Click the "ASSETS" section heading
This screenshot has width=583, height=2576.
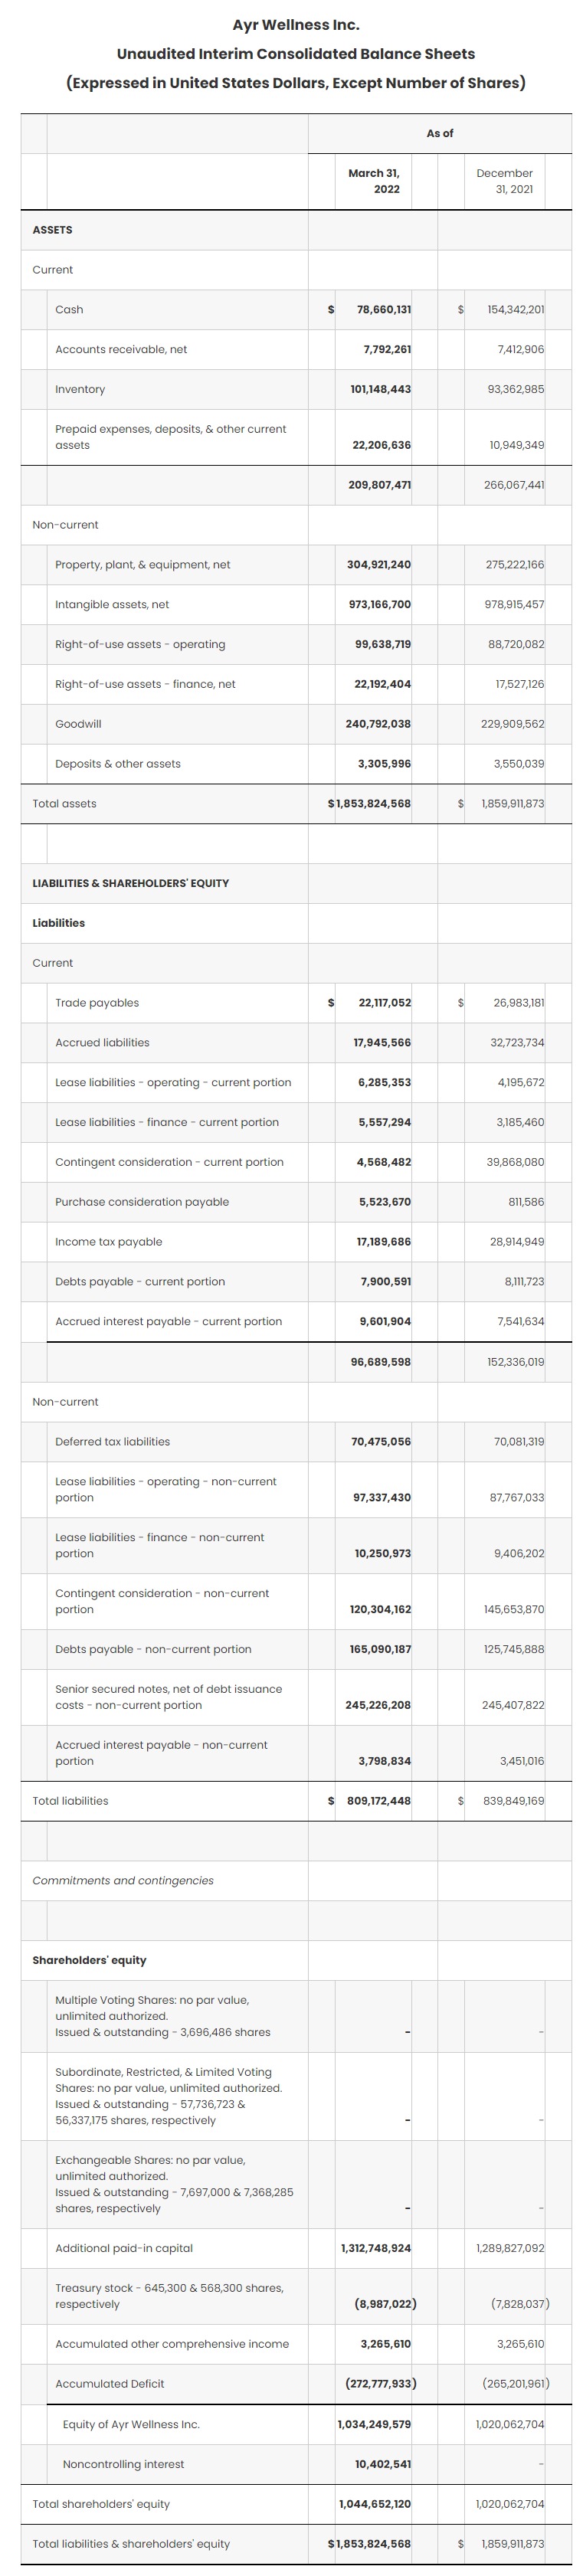coord(52,230)
